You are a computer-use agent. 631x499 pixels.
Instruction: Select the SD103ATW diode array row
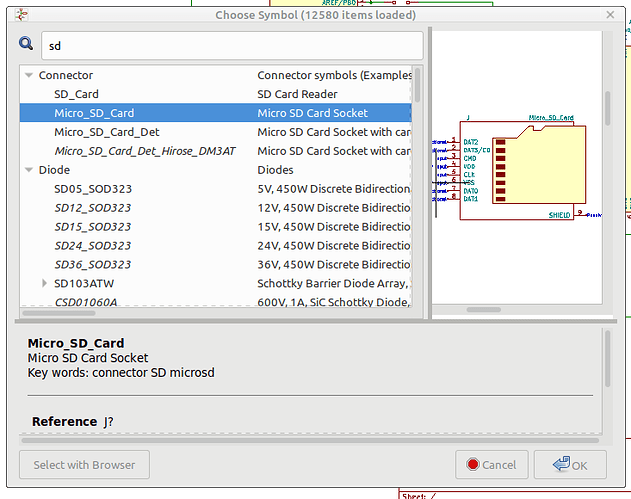[x=216, y=283]
